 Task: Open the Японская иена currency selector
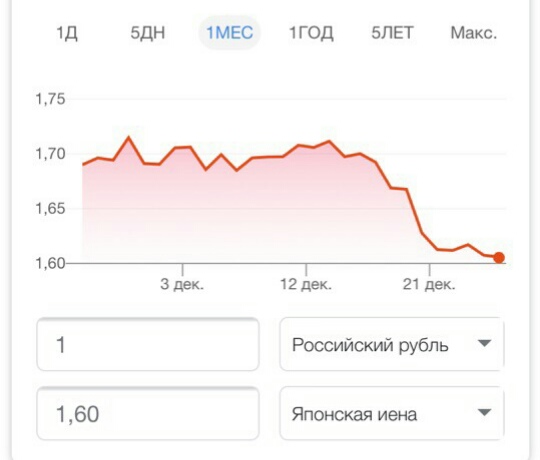click(392, 413)
